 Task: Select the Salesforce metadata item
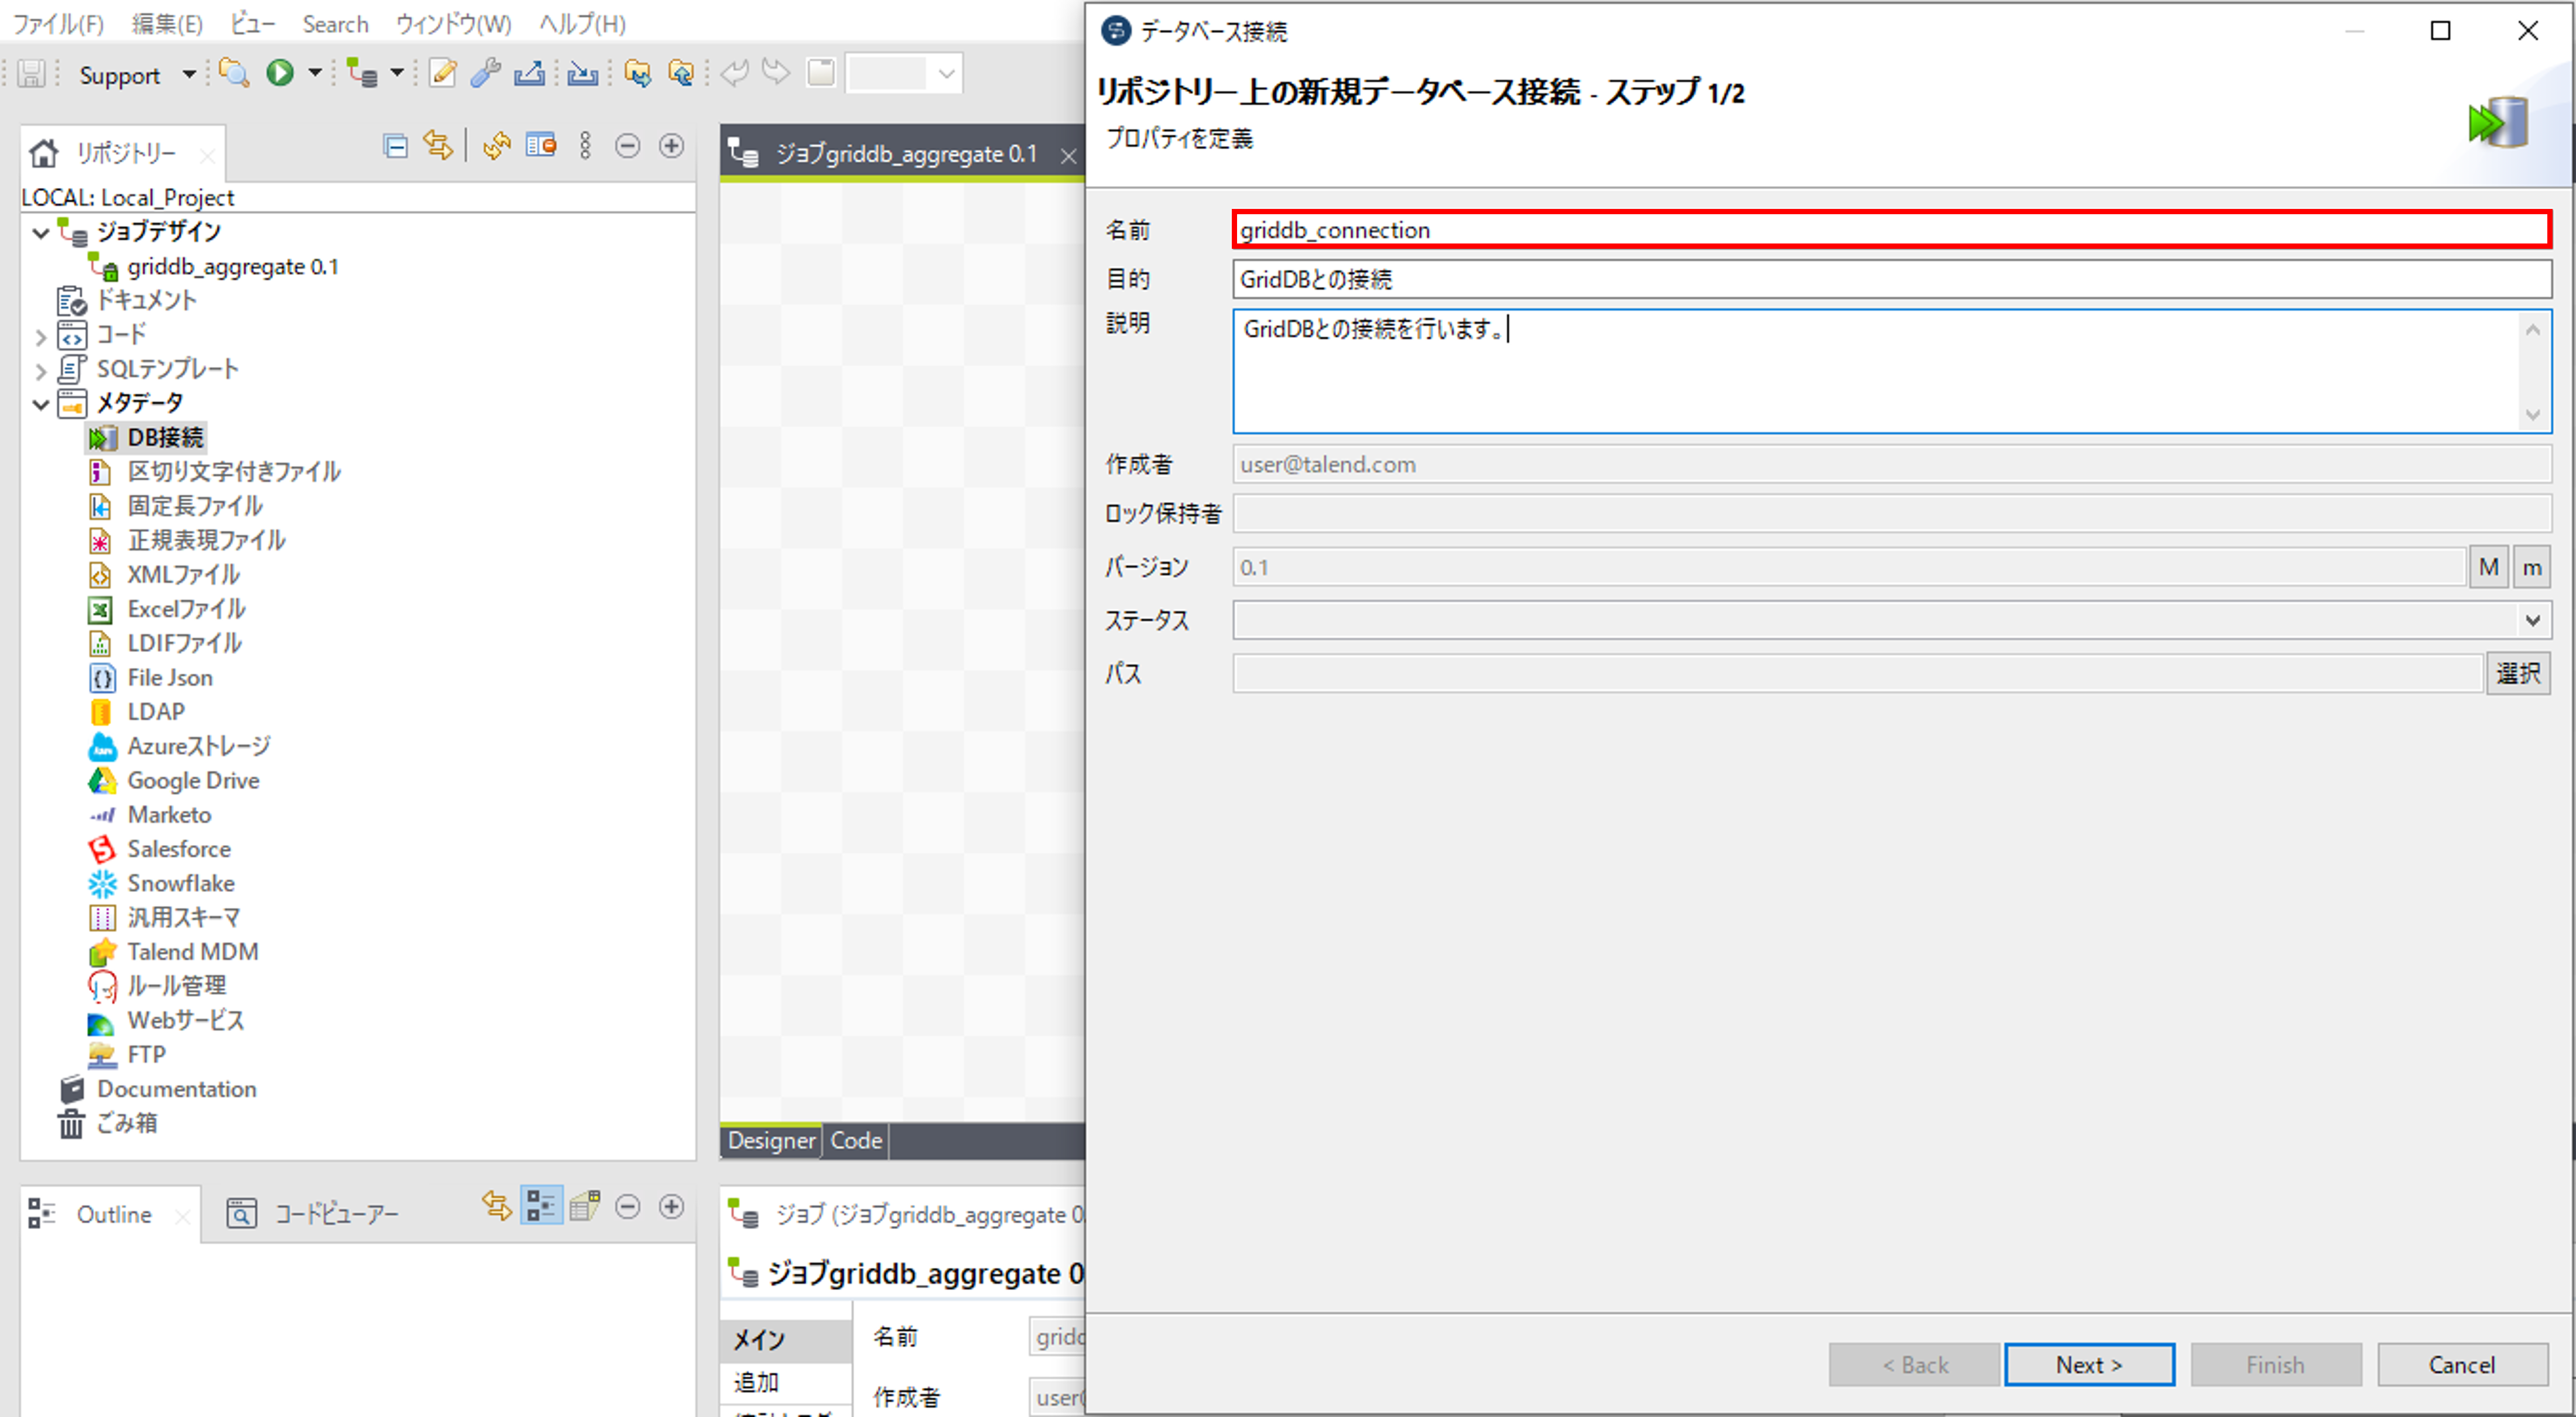pos(178,850)
